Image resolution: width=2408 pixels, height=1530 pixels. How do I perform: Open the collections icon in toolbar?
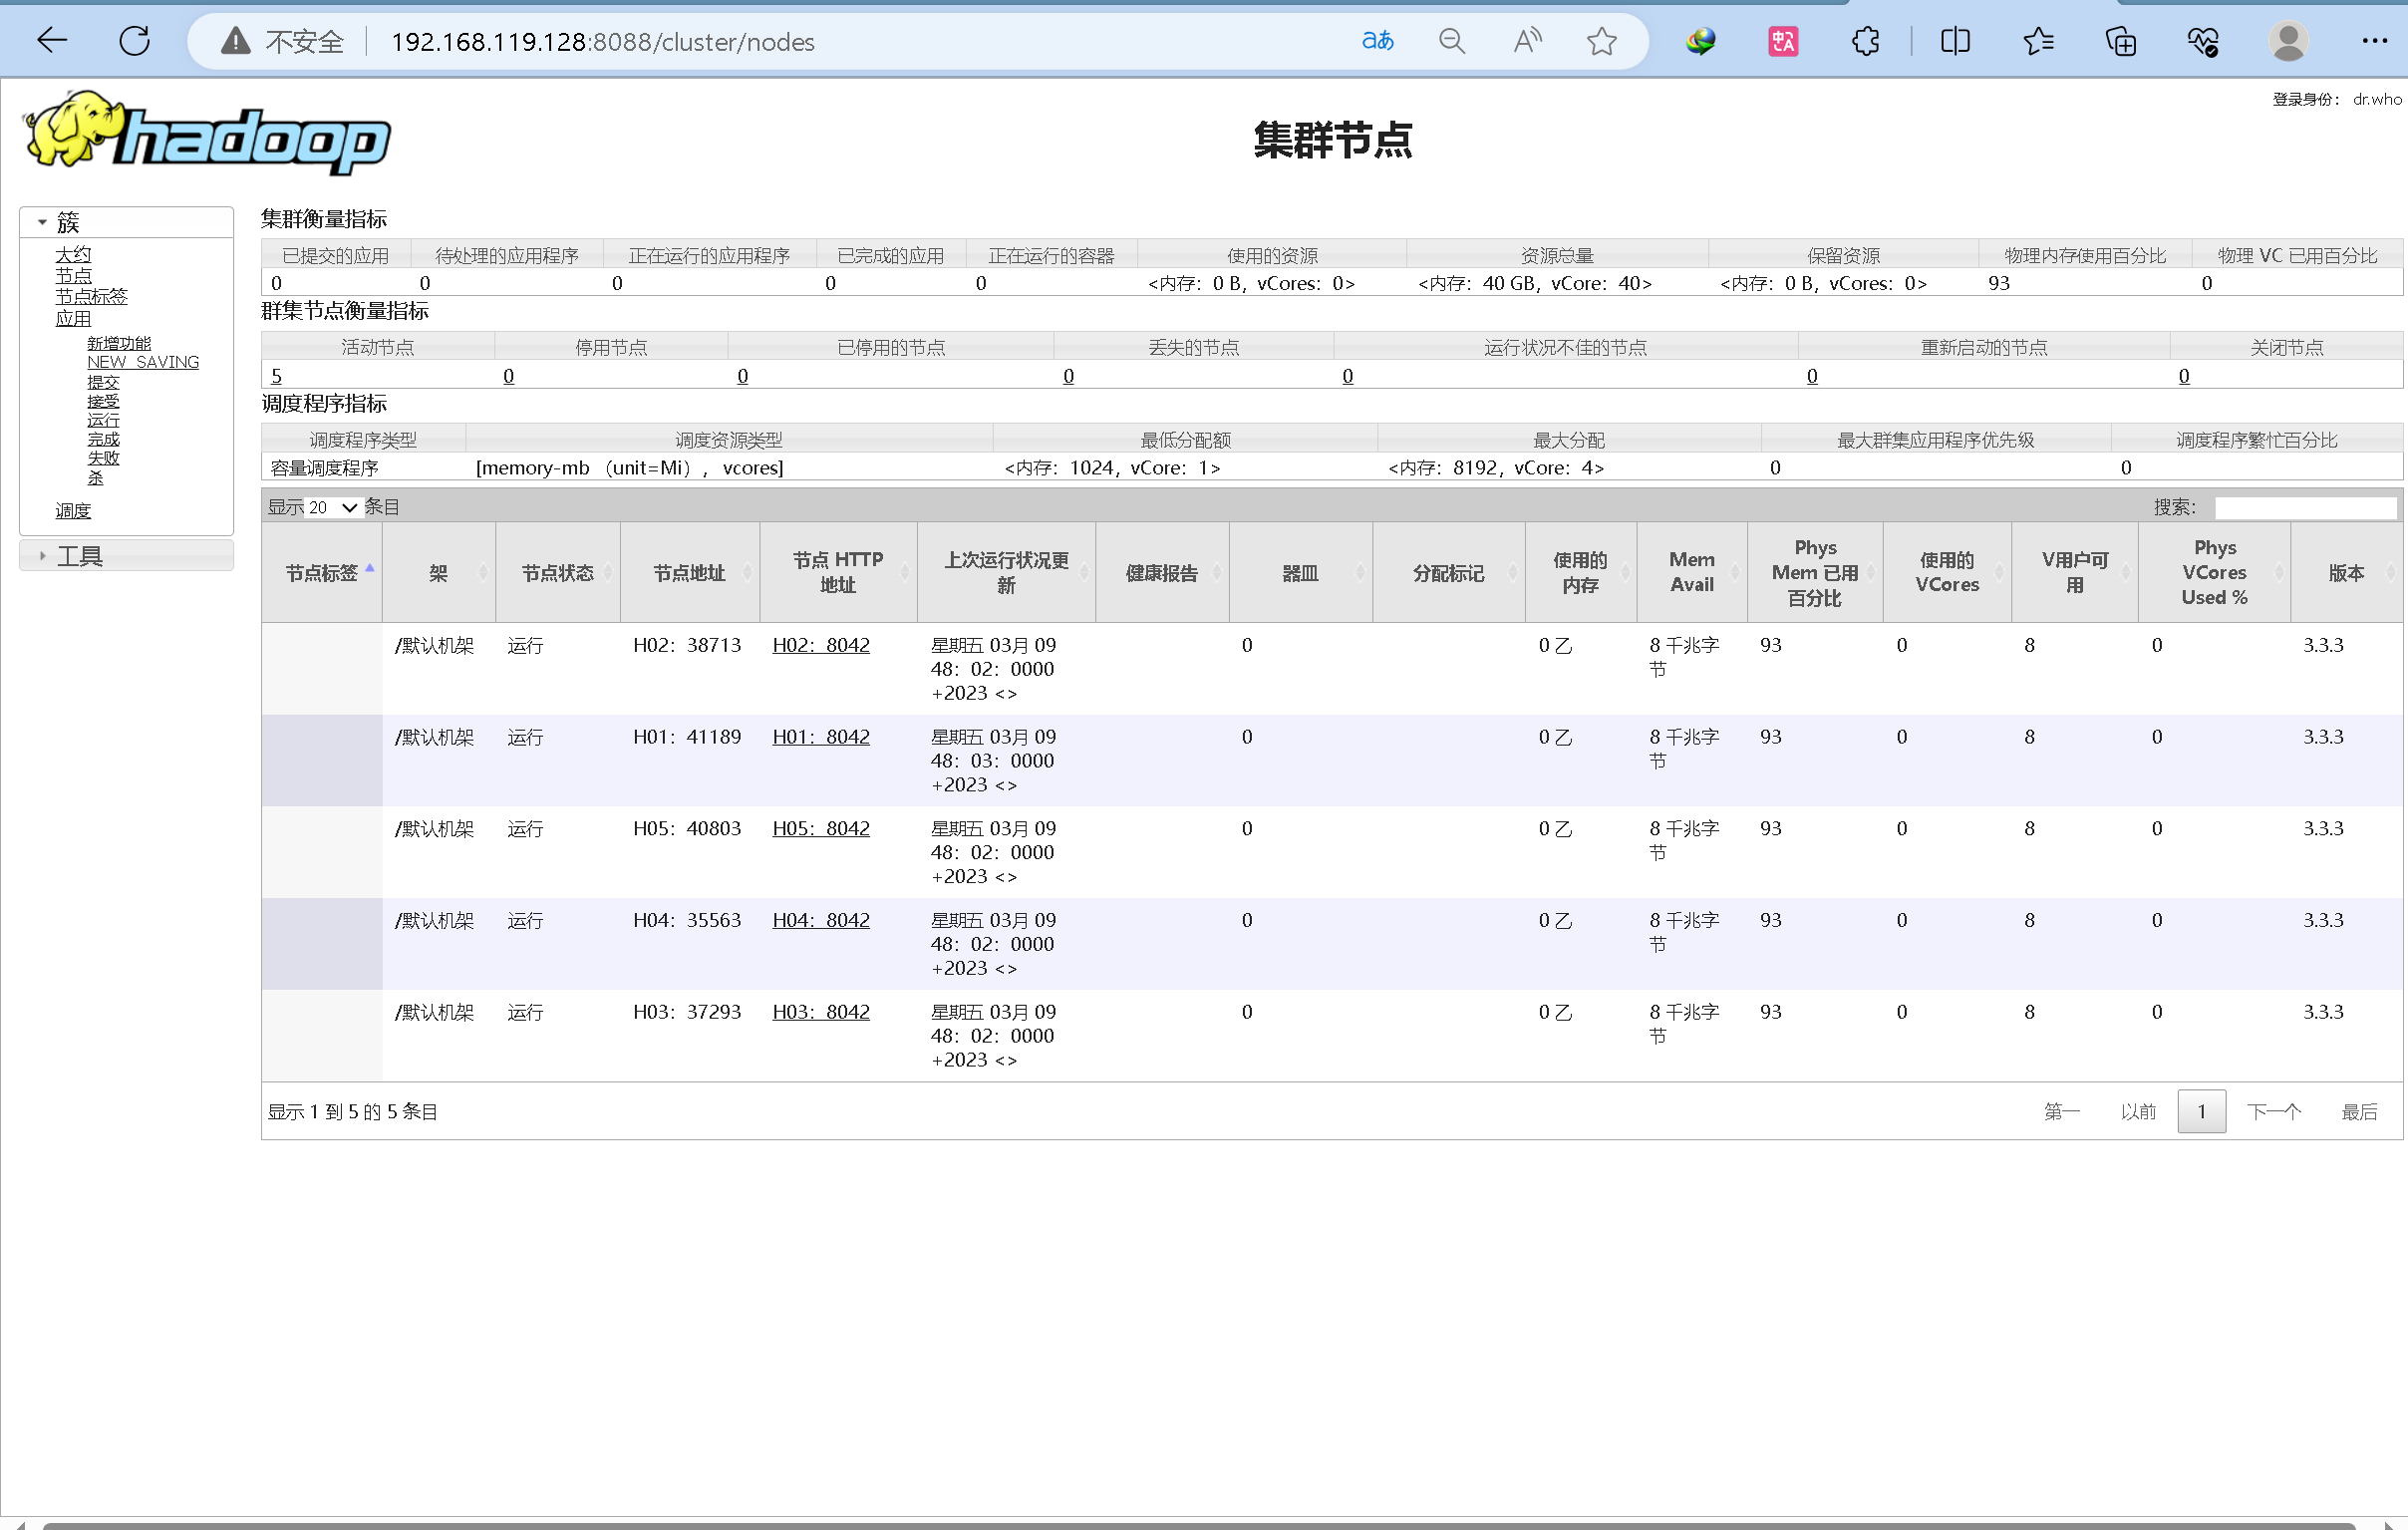point(2120,41)
